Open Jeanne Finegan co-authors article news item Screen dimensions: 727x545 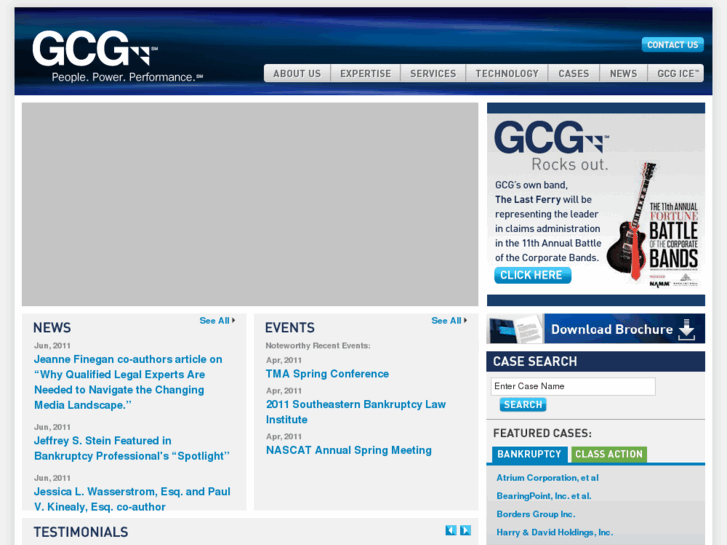tap(128, 382)
